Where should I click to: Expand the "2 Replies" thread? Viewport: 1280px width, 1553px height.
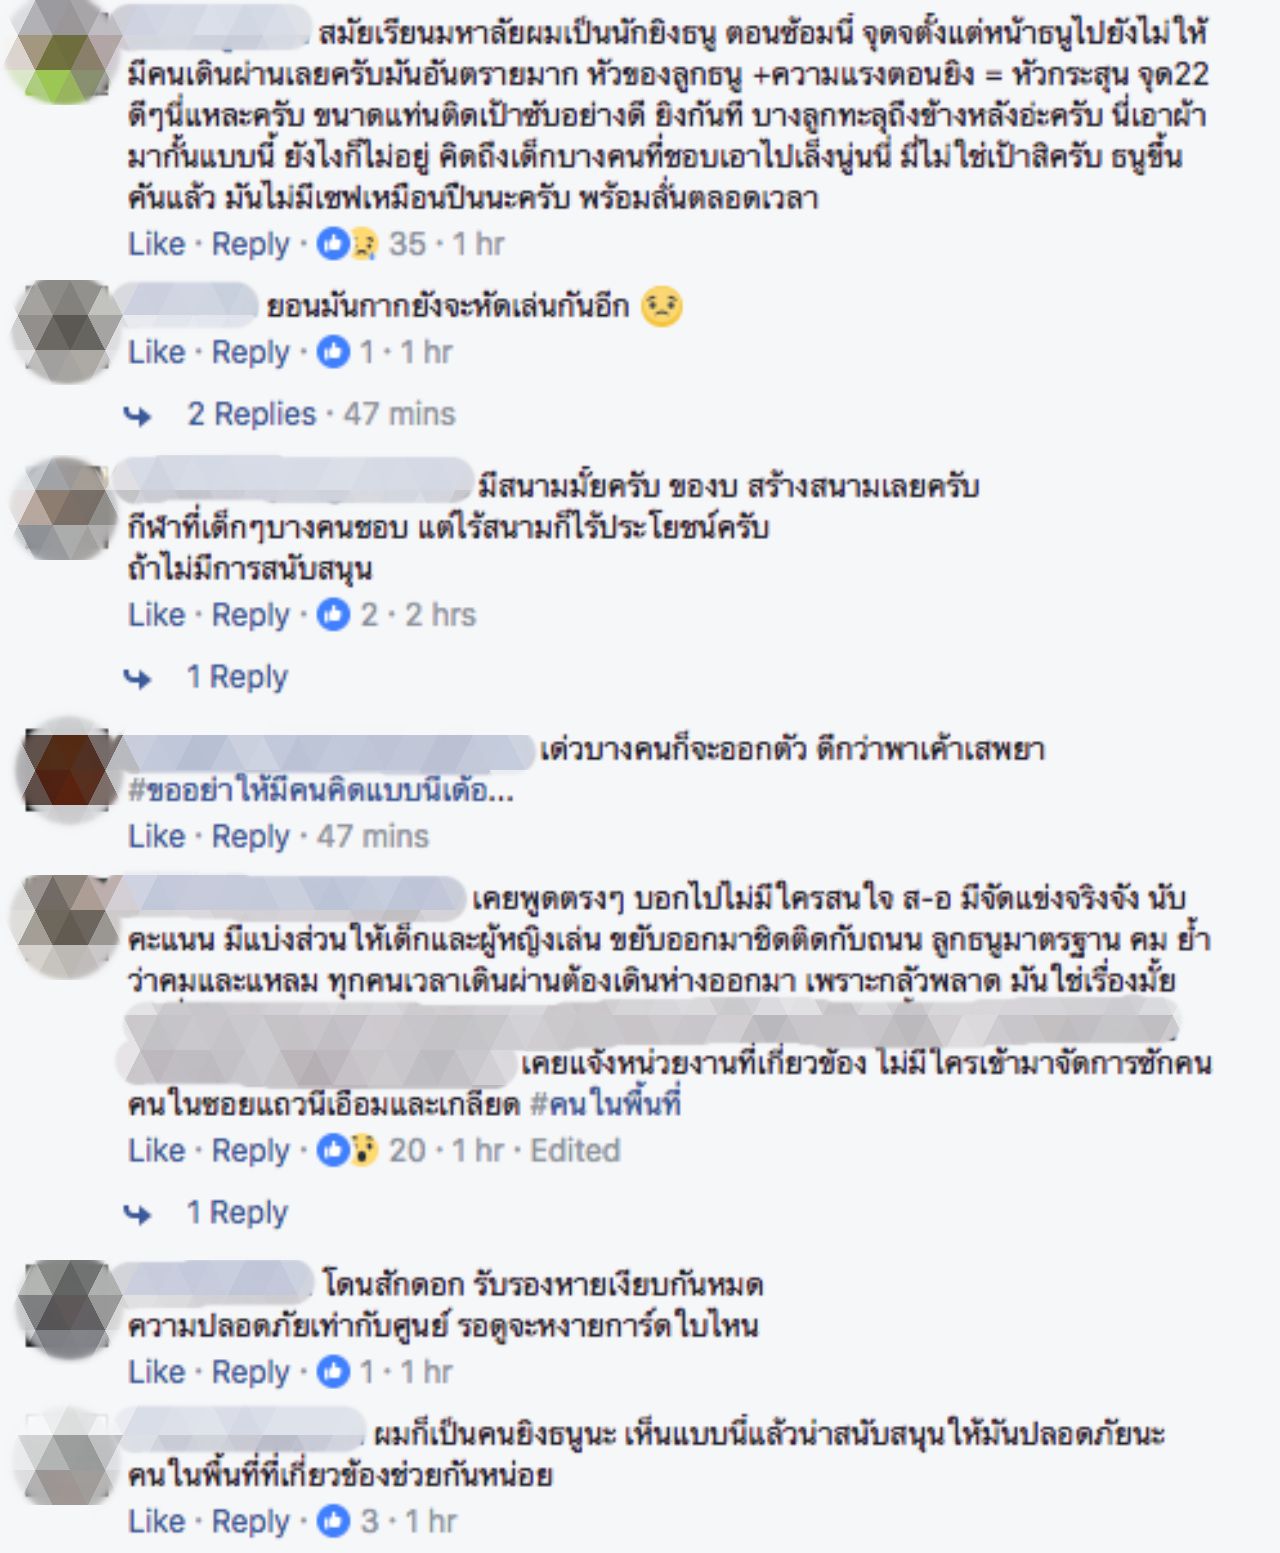point(252,414)
